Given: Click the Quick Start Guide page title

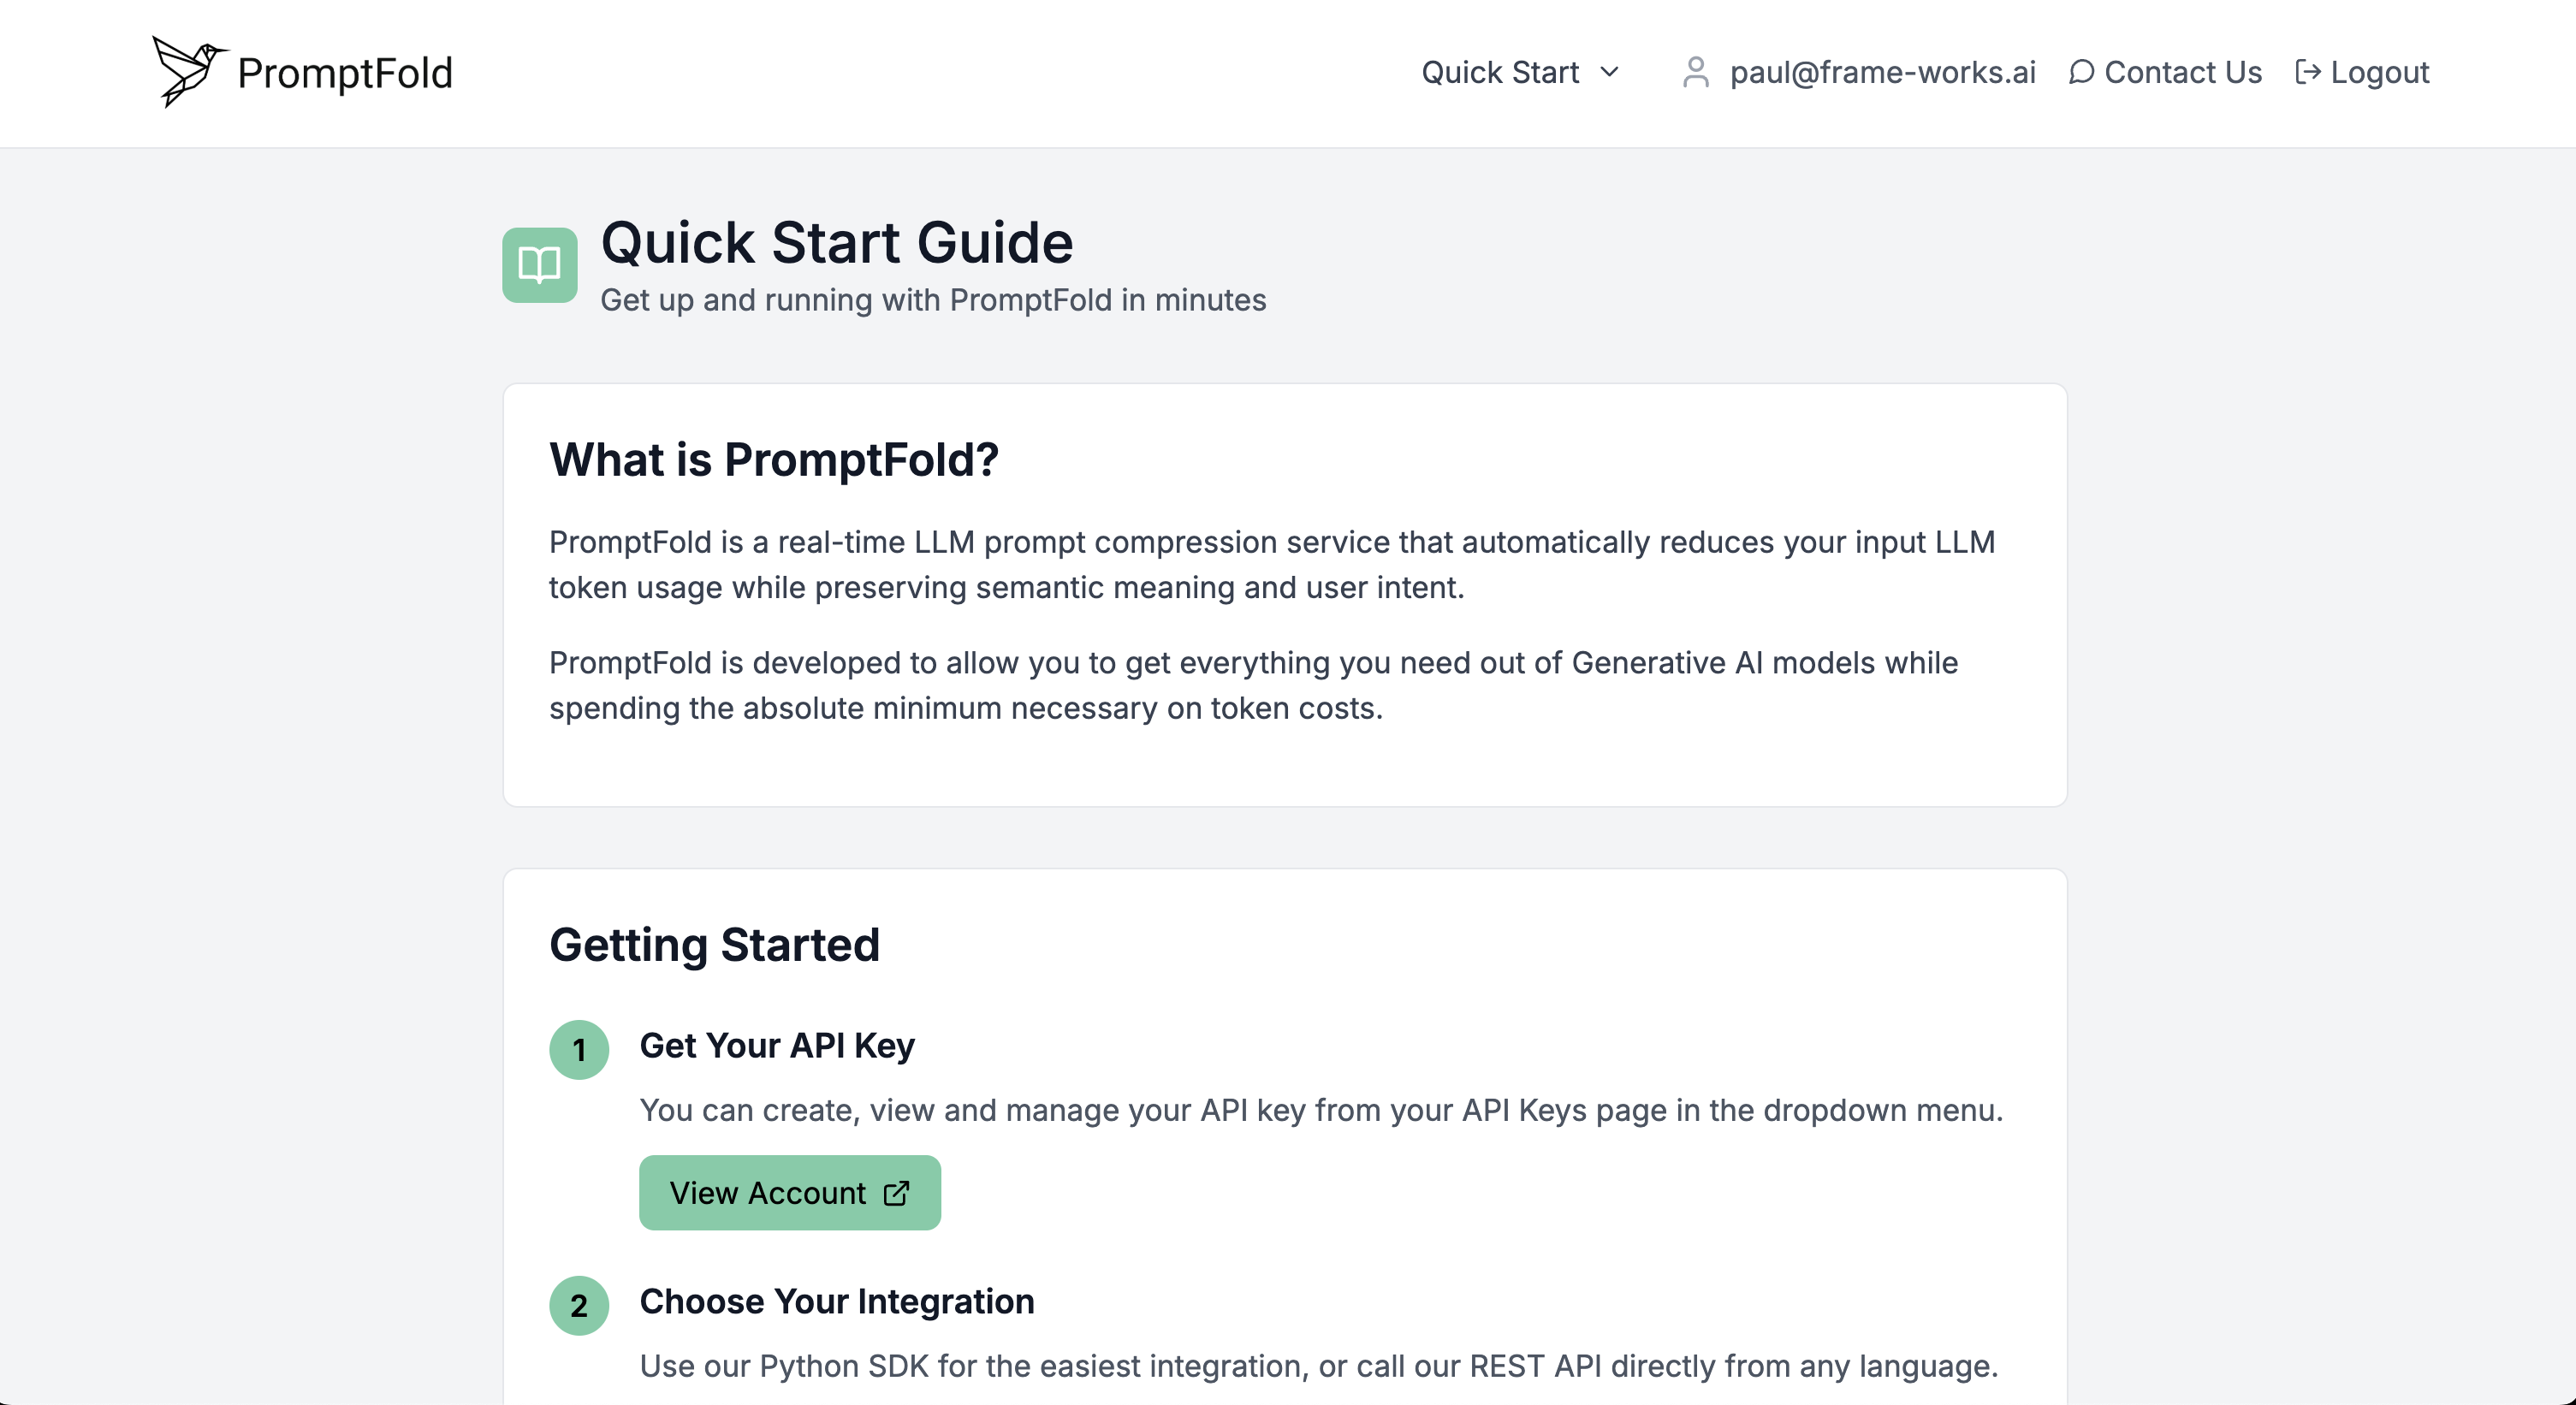Looking at the screenshot, I should click(x=837, y=243).
